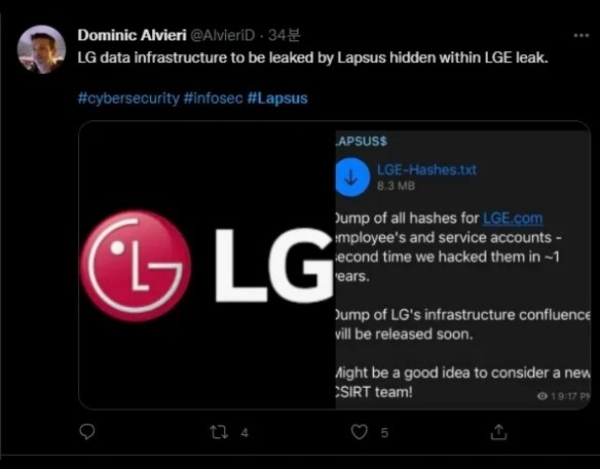Screen dimensions: 600x469
Task: Click the retweet count of 4
Action: click(245, 433)
